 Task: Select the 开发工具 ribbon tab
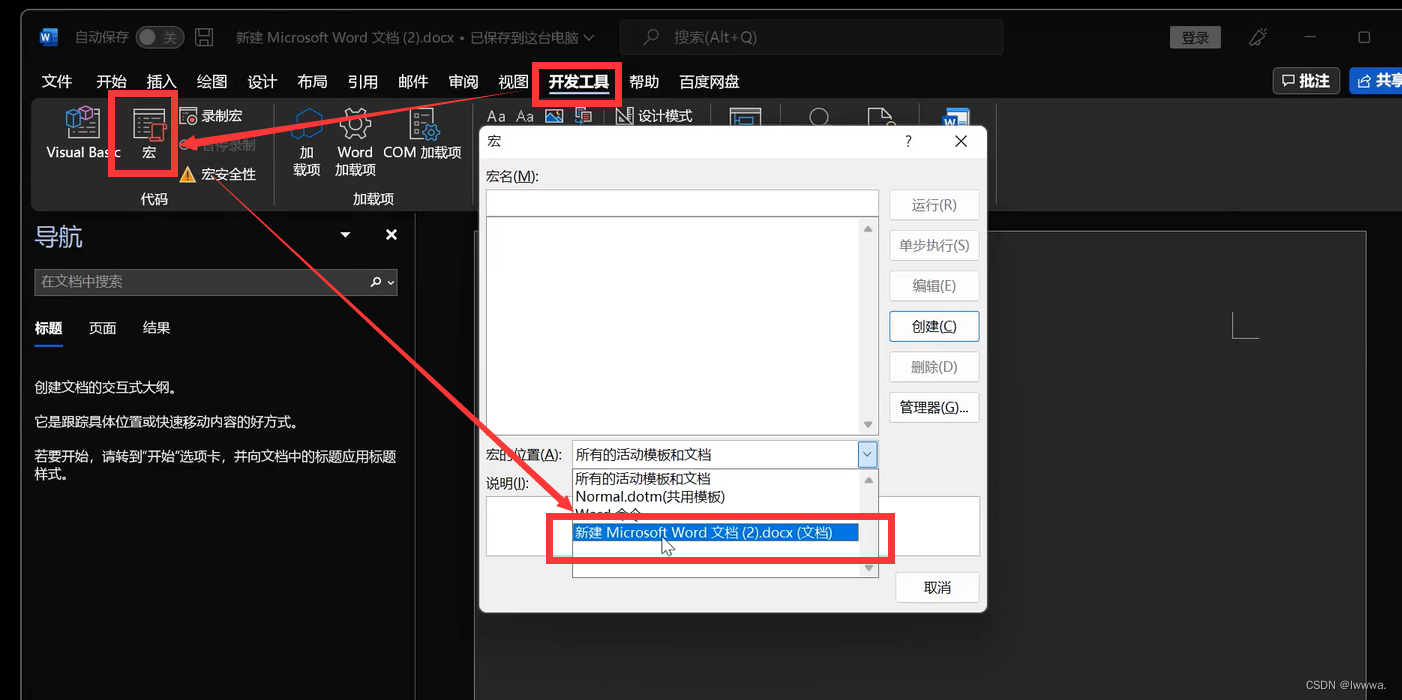(579, 81)
